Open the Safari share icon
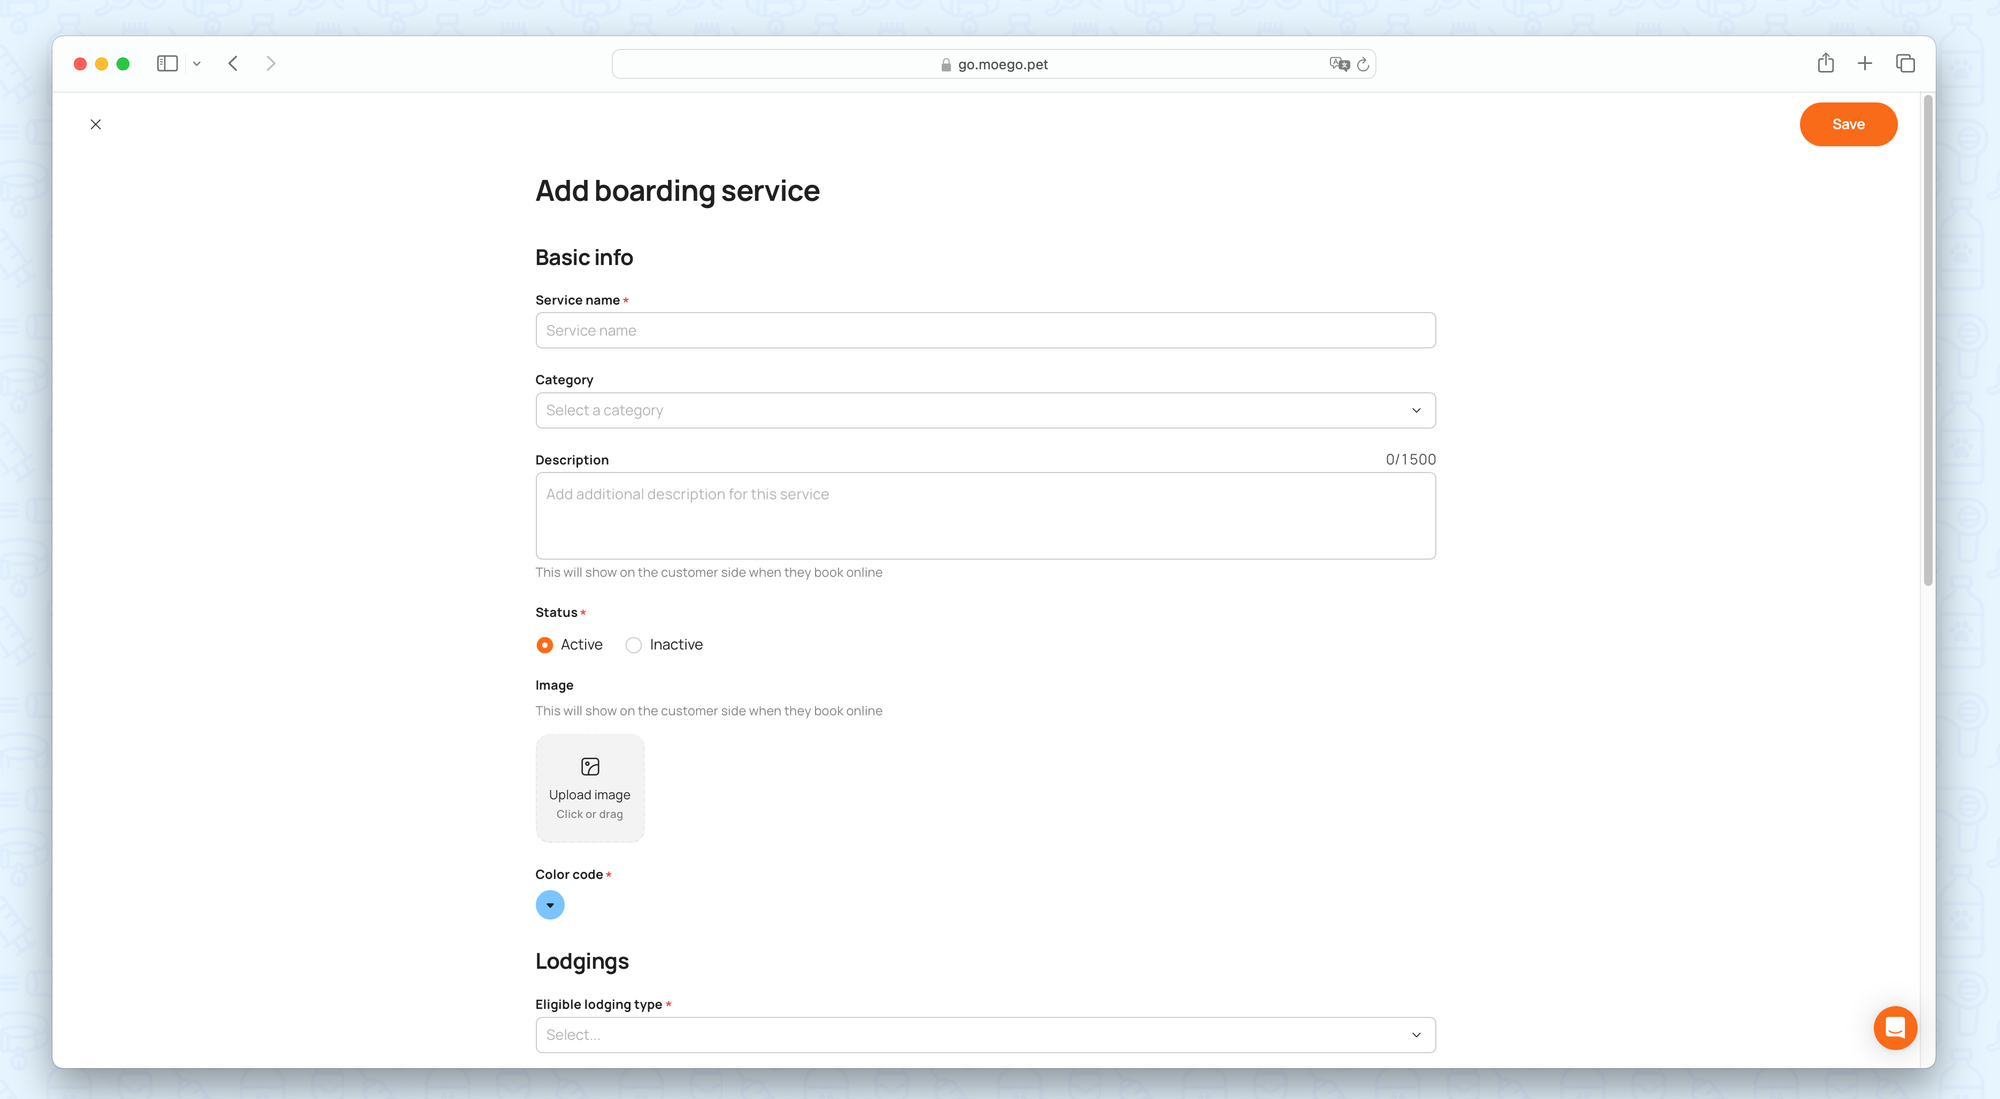The image size is (2000, 1099). [1825, 63]
